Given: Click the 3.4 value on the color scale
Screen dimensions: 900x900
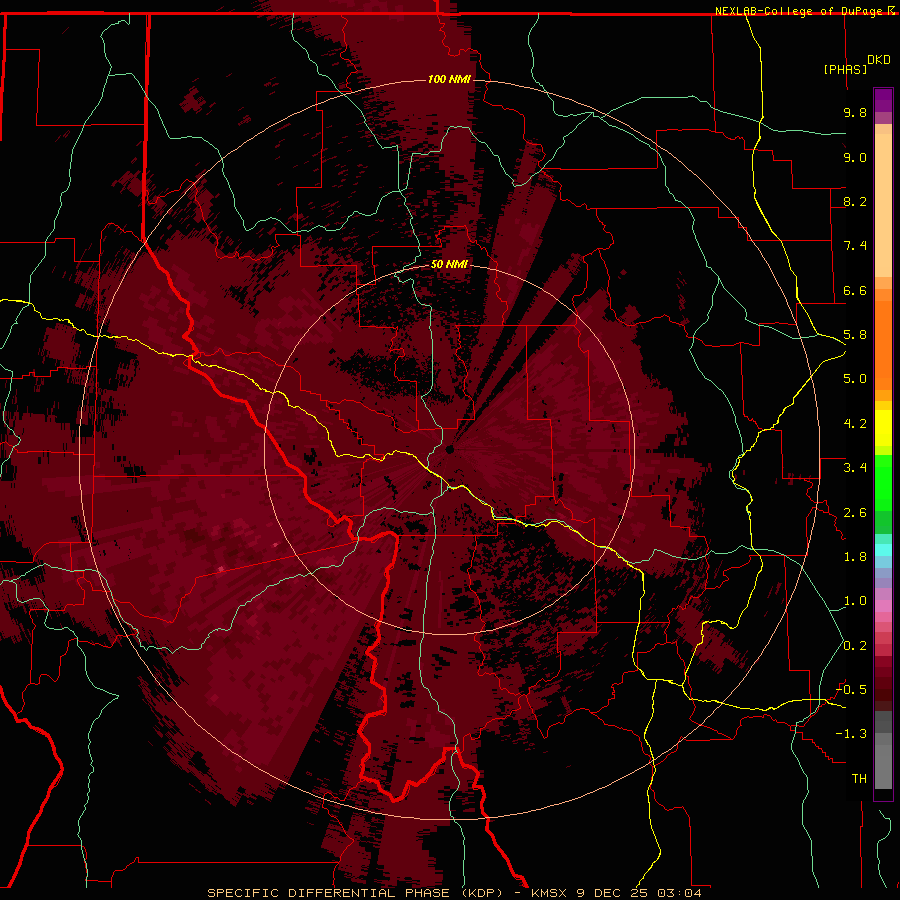Looking at the screenshot, I should 855,468.
